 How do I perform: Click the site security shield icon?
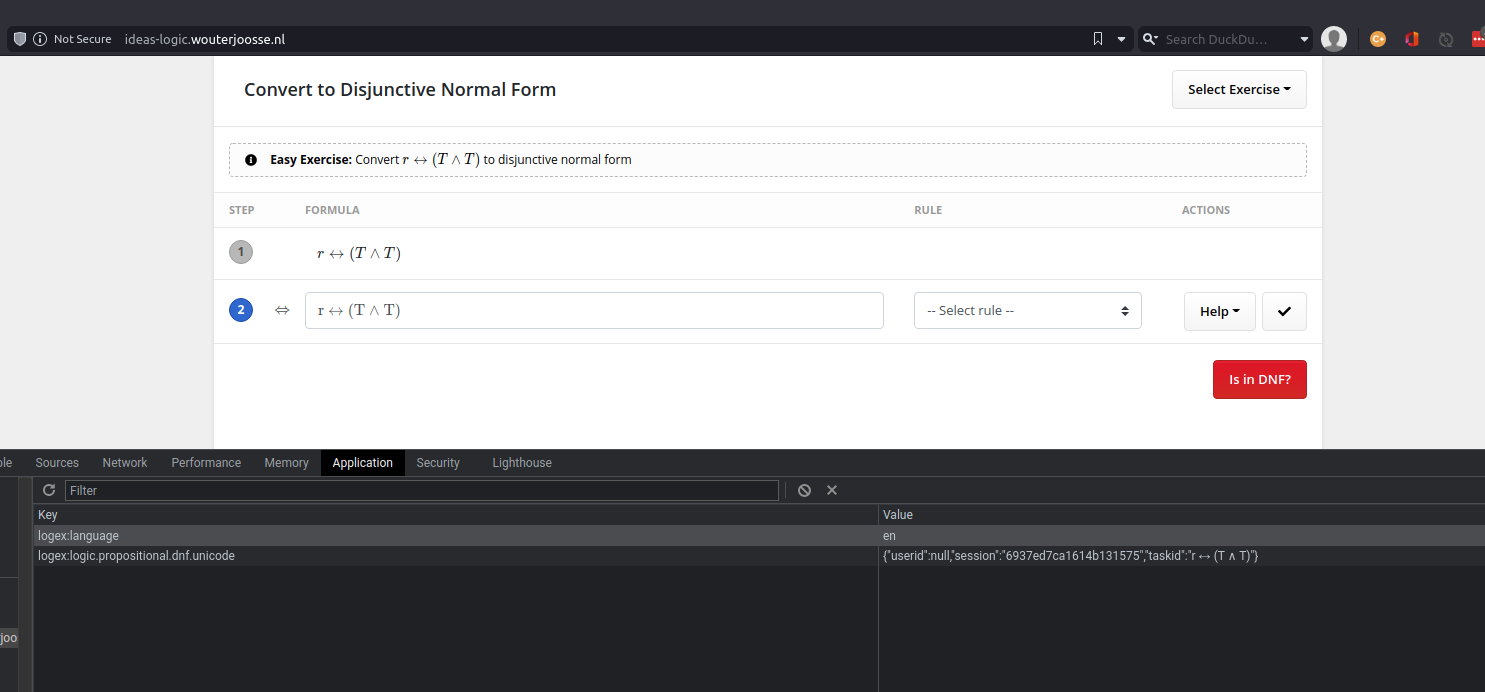19,38
